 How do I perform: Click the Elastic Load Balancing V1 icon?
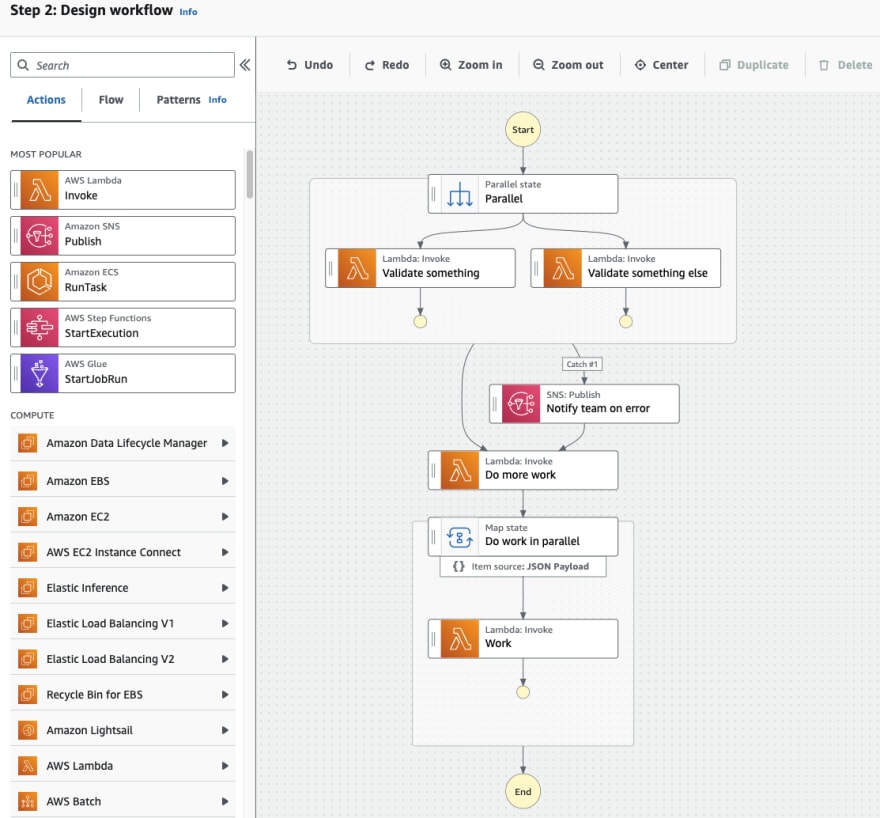click(x=28, y=623)
